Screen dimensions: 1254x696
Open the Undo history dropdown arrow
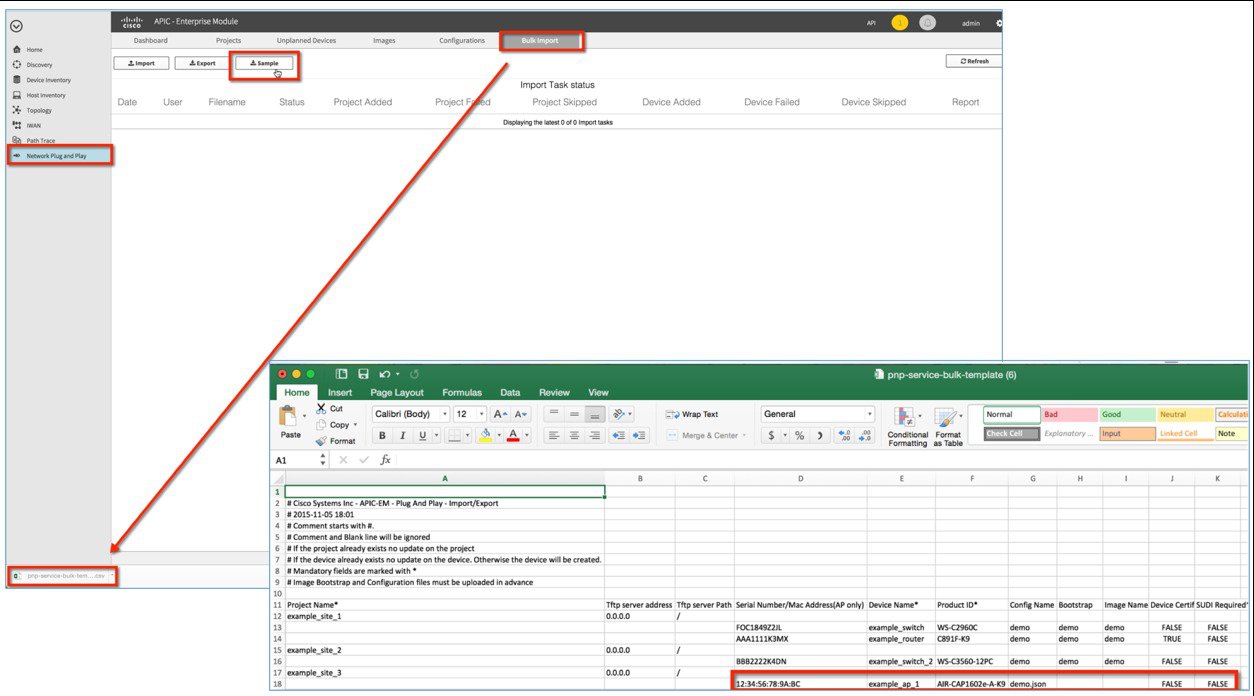click(397, 375)
